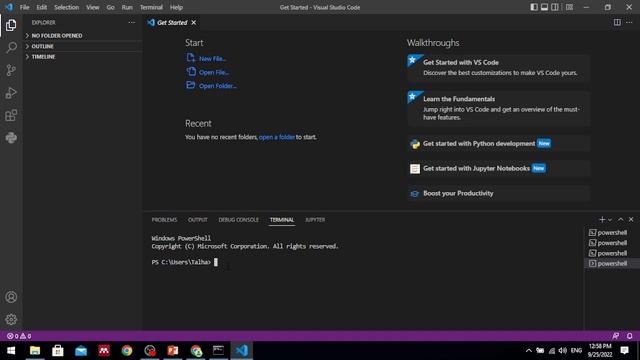The height and width of the screenshot is (360, 640).
Task: Open the Accounts menu icon
Action: (x=11, y=297)
